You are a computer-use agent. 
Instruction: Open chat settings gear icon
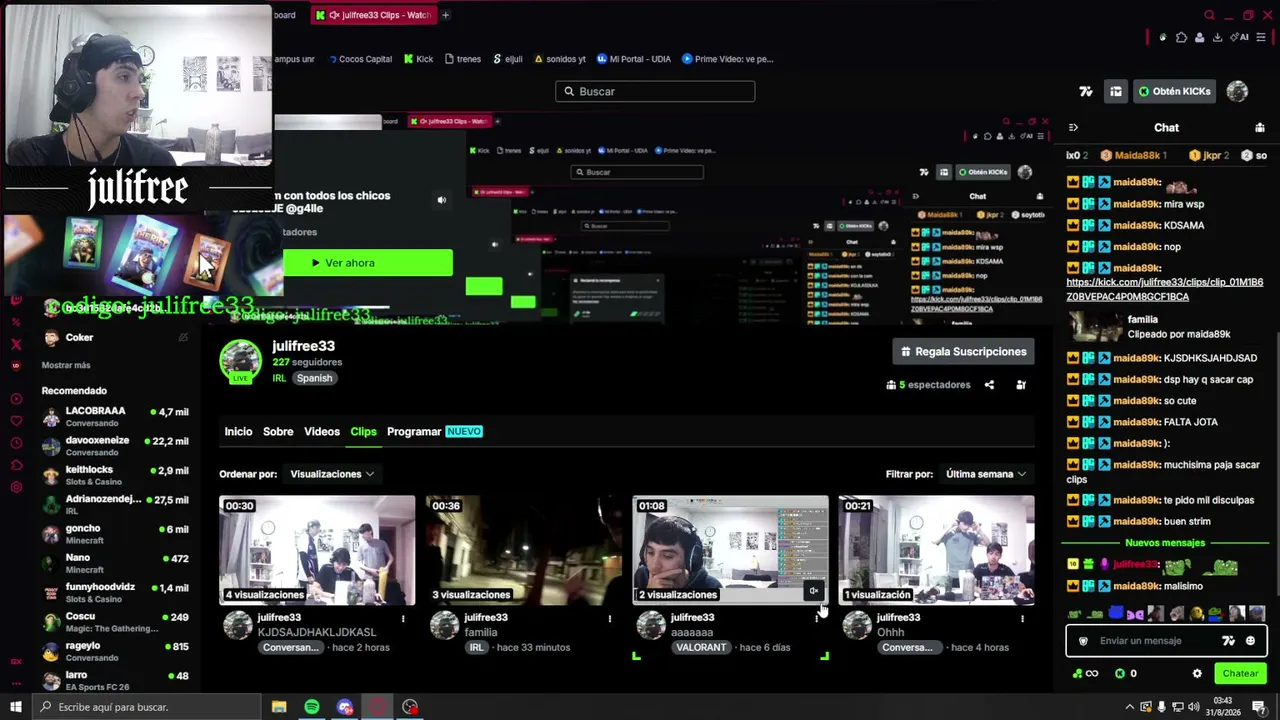coord(1197,674)
